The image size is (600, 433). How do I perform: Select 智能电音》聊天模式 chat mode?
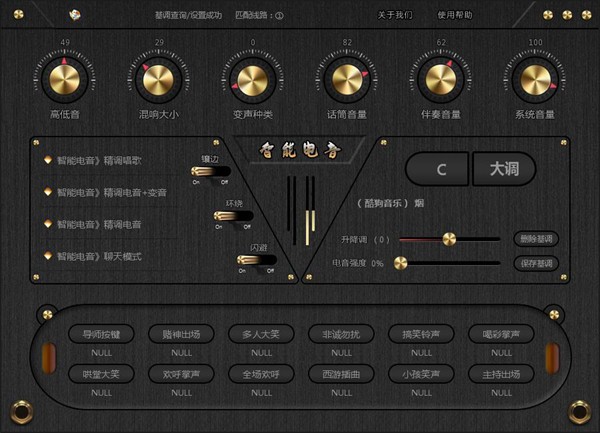point(98,257)
